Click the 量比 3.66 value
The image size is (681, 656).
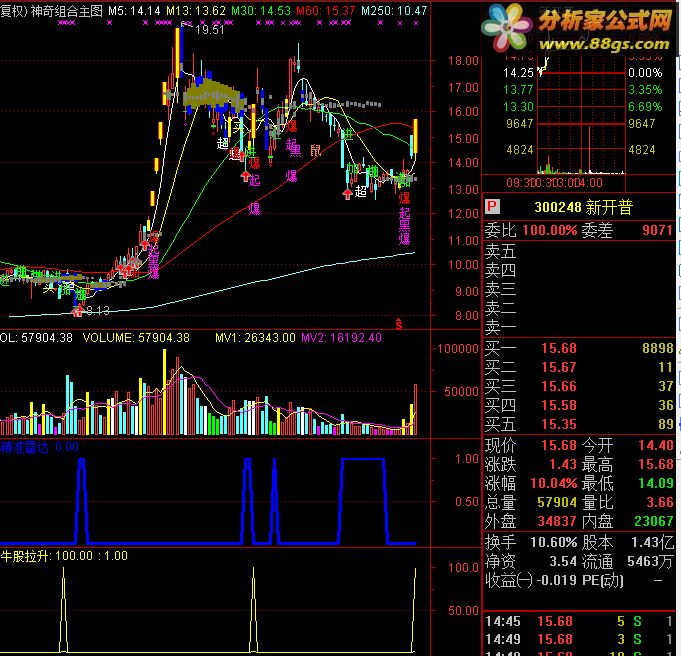660,502
